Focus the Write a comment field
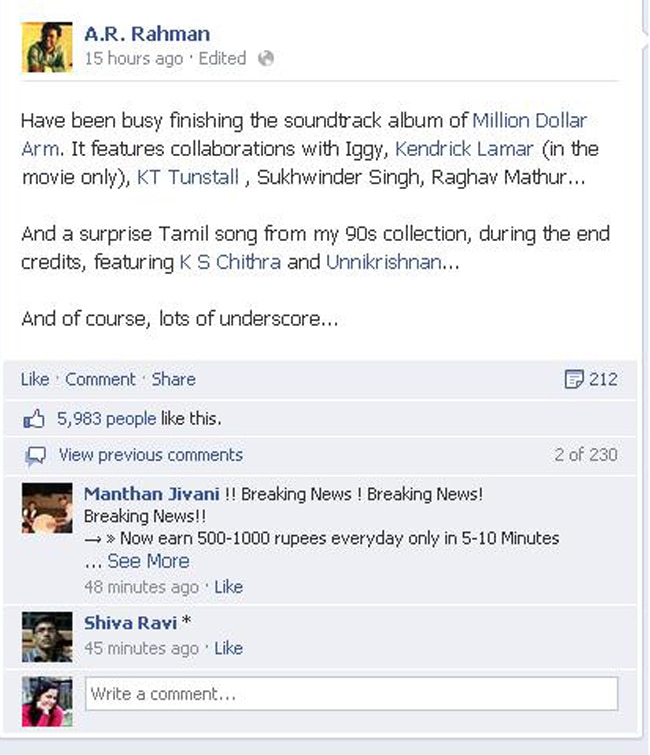The width and height of the screenshot is (650, 755). point(351,694)
